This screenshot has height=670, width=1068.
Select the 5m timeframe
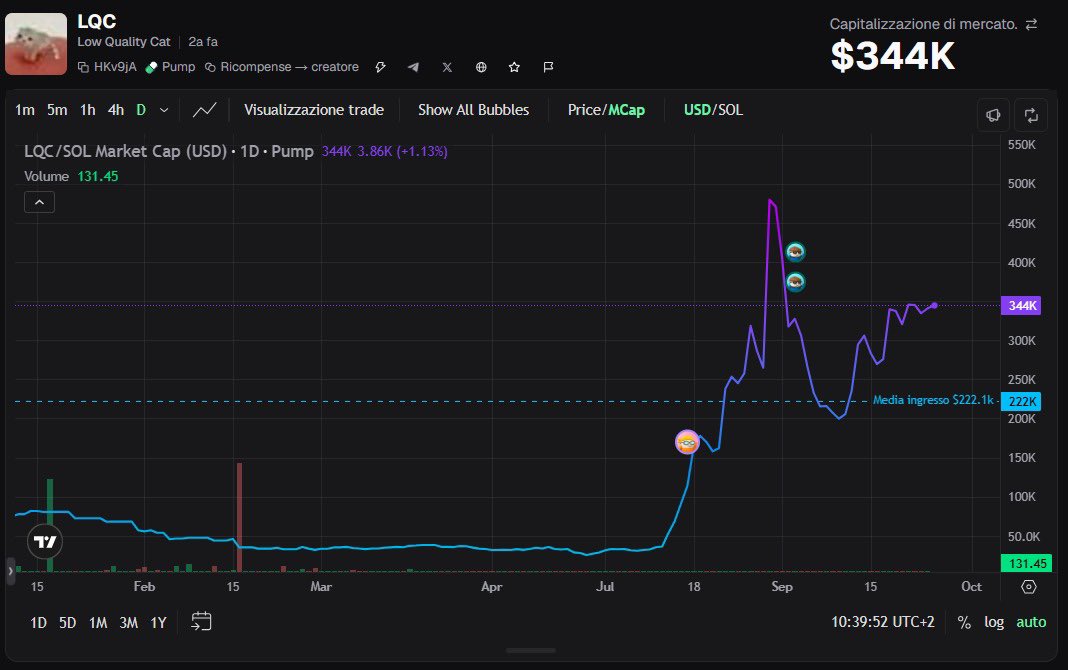coord(57,110)
